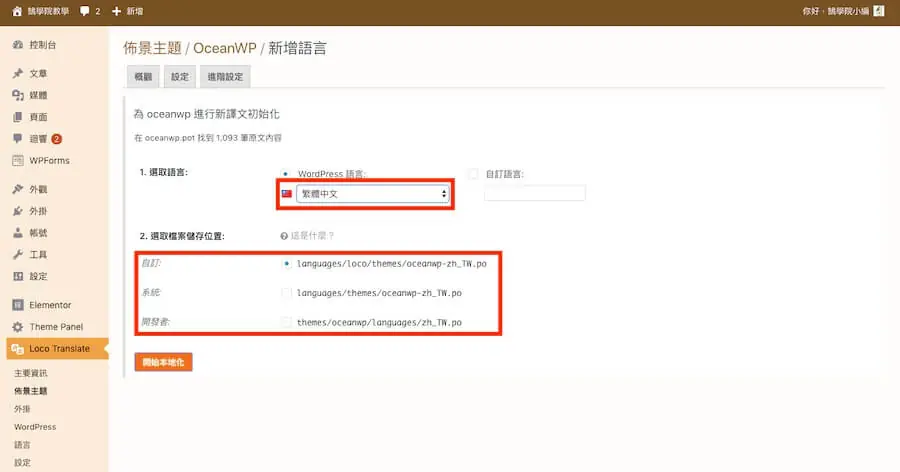Image resolution: width=900 pixels, height=472 pixels.
Task: Click the 控制台 dashboard icon
Action: (18, 45)
